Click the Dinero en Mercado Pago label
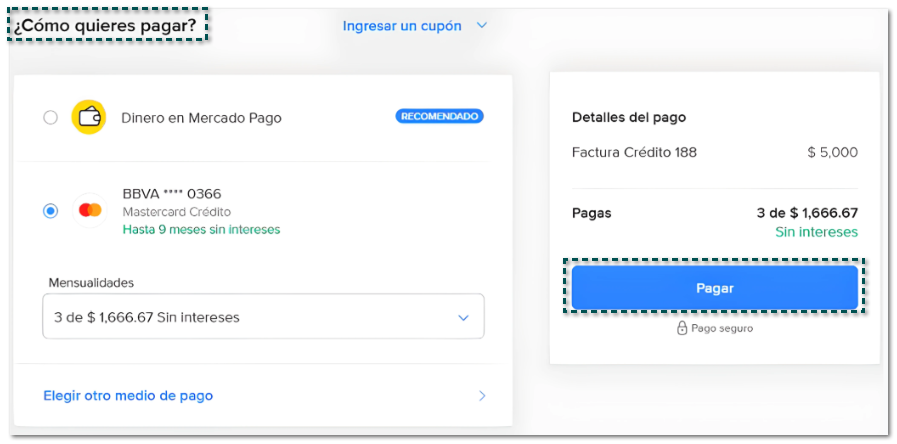 tap(201, 118)
